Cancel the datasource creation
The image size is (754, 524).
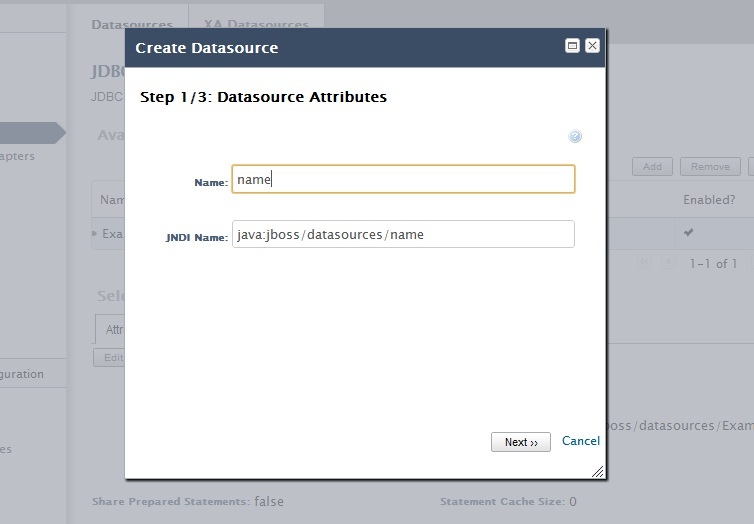point(581,441)
